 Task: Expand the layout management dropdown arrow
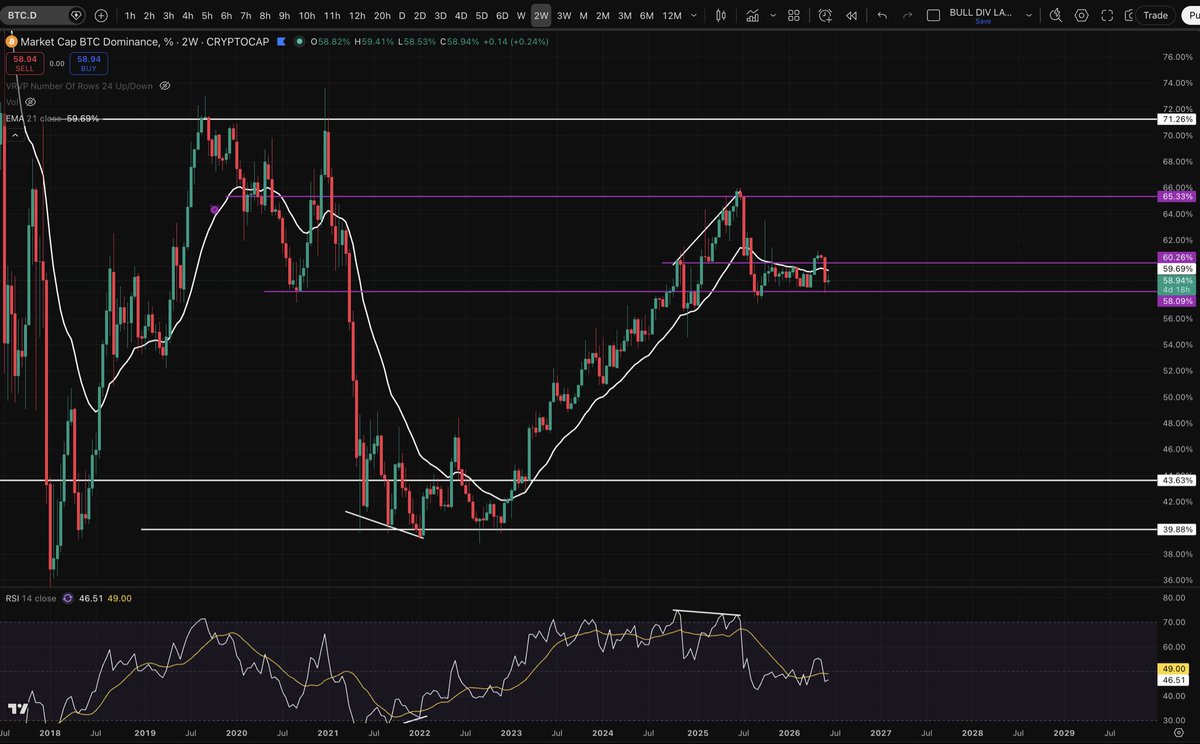click(x=1028, y=15)
